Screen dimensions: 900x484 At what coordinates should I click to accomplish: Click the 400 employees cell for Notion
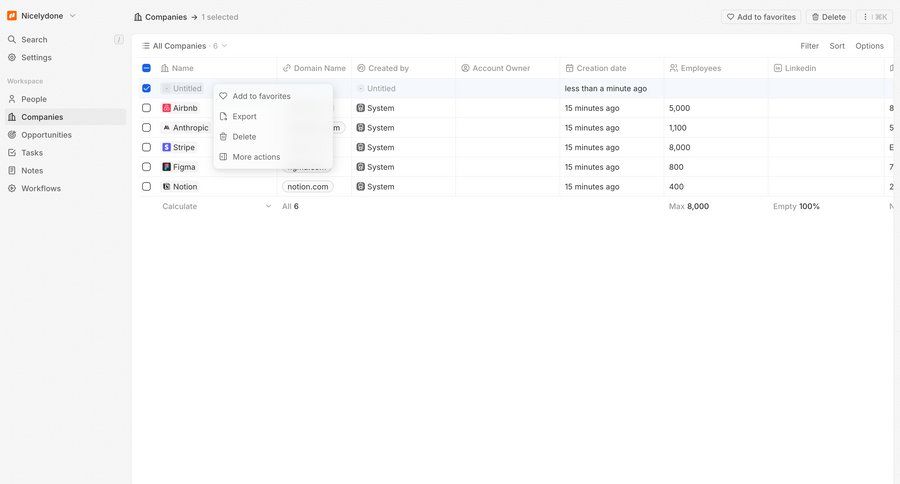pyautogui.click(x=716, y=187)
